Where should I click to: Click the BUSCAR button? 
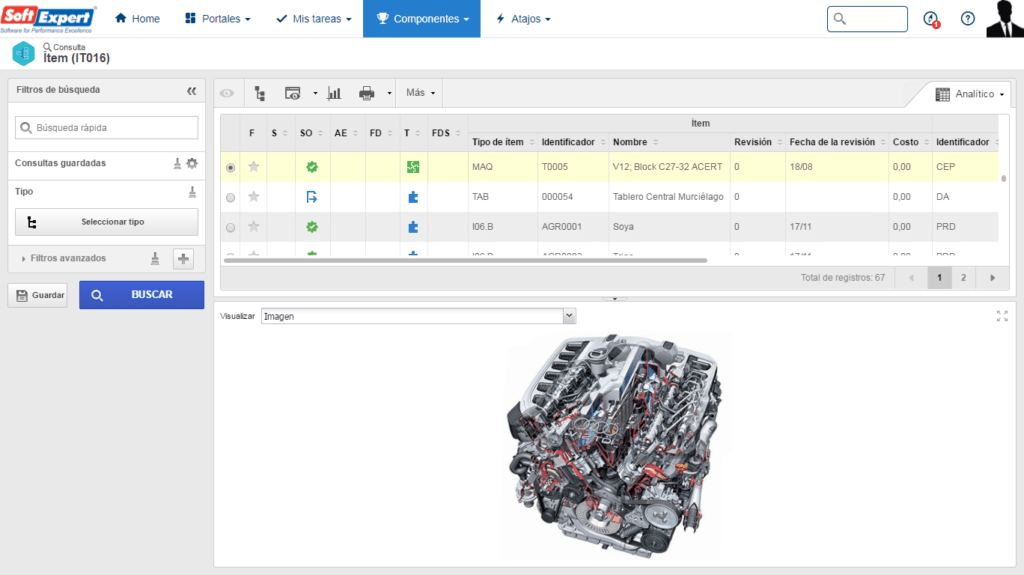tap(142, 295)
